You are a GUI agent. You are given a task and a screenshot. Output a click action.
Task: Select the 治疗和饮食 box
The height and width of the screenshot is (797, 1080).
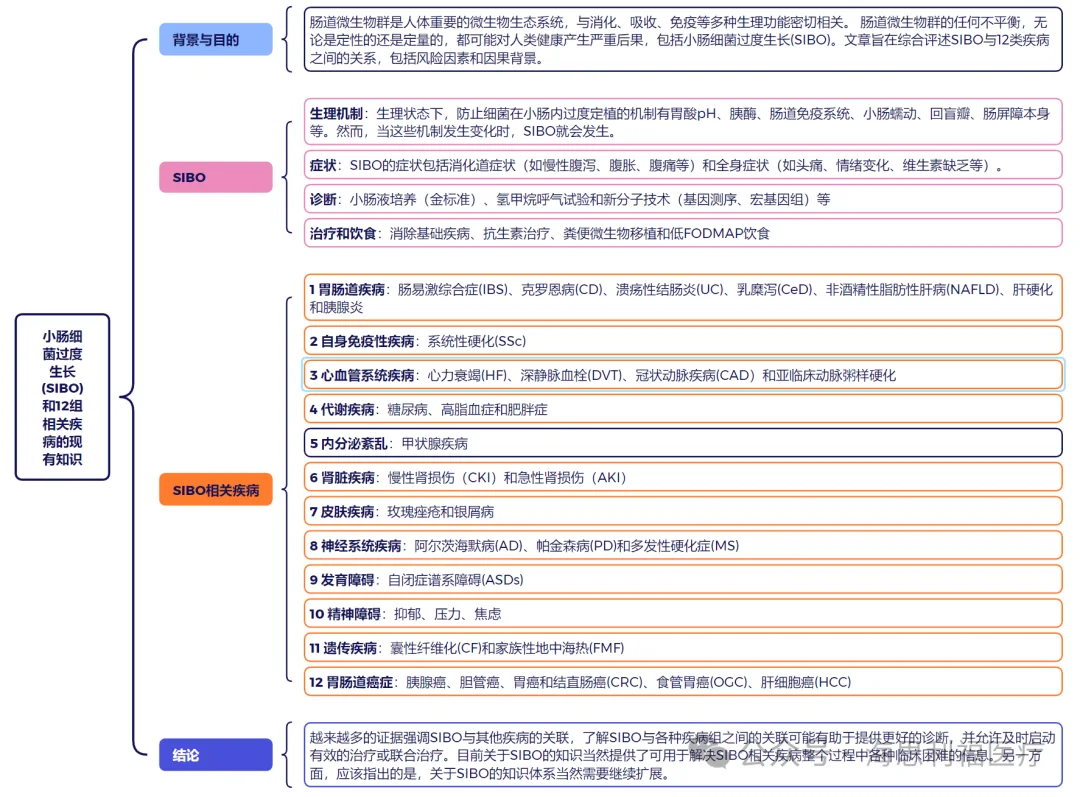683,233
